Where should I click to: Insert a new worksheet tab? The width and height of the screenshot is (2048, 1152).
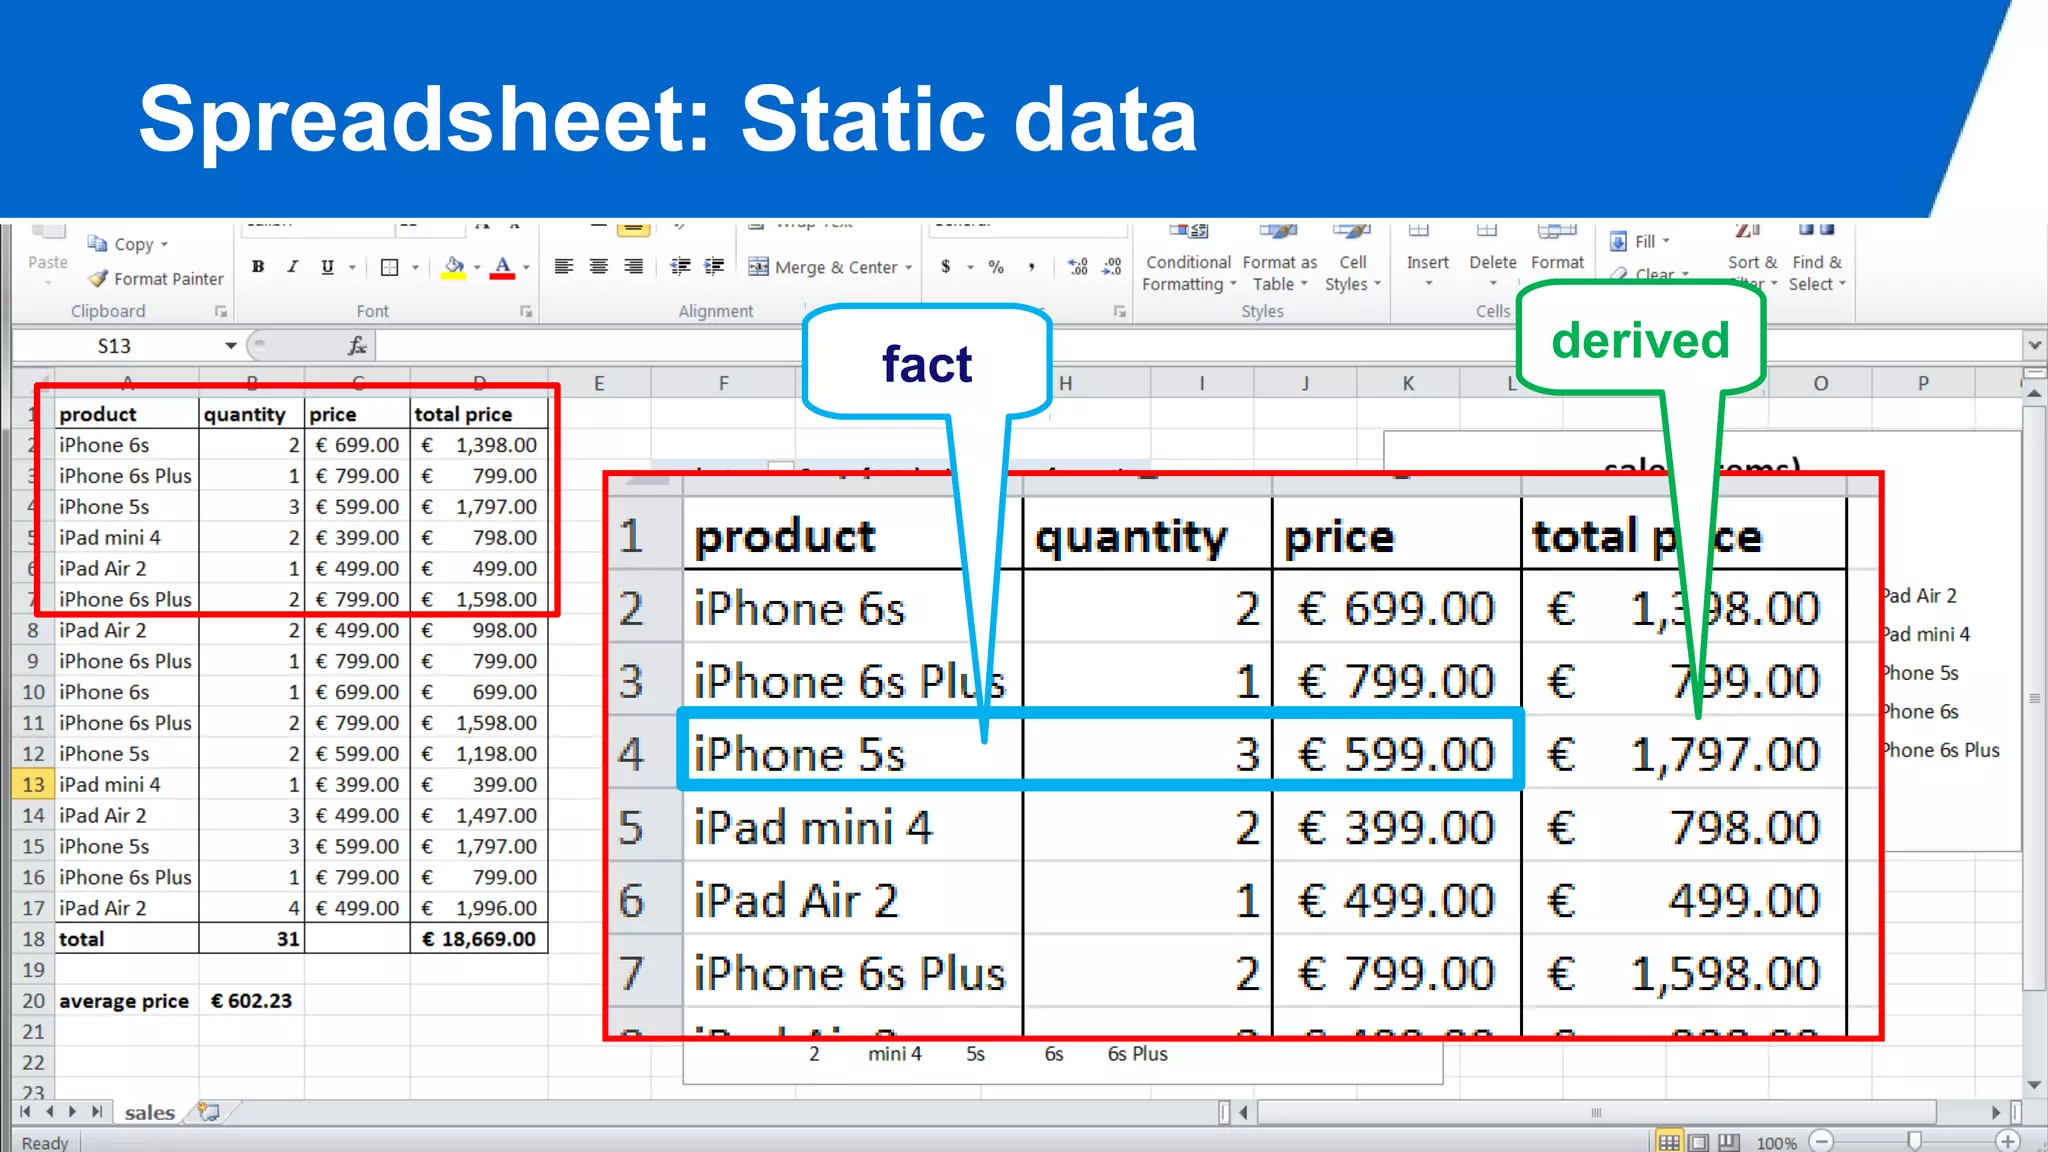tap(209, 1112)
